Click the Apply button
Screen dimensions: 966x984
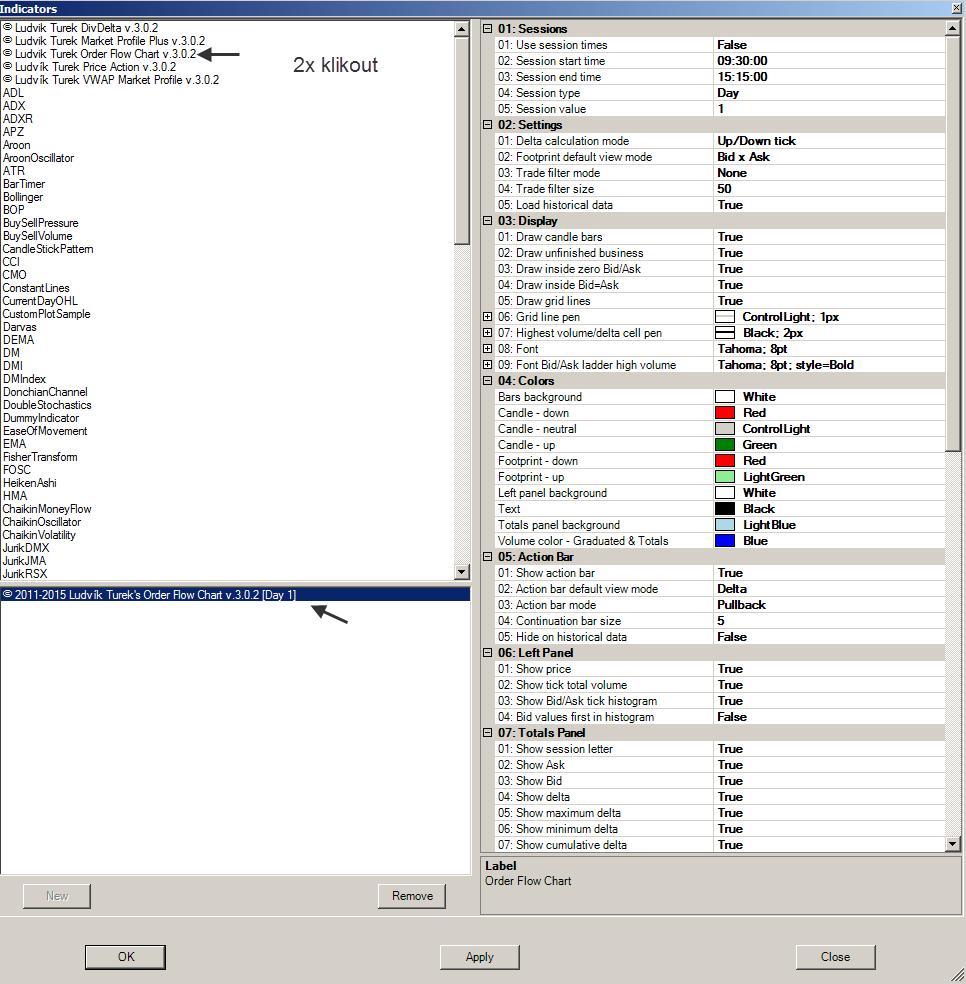480,957
